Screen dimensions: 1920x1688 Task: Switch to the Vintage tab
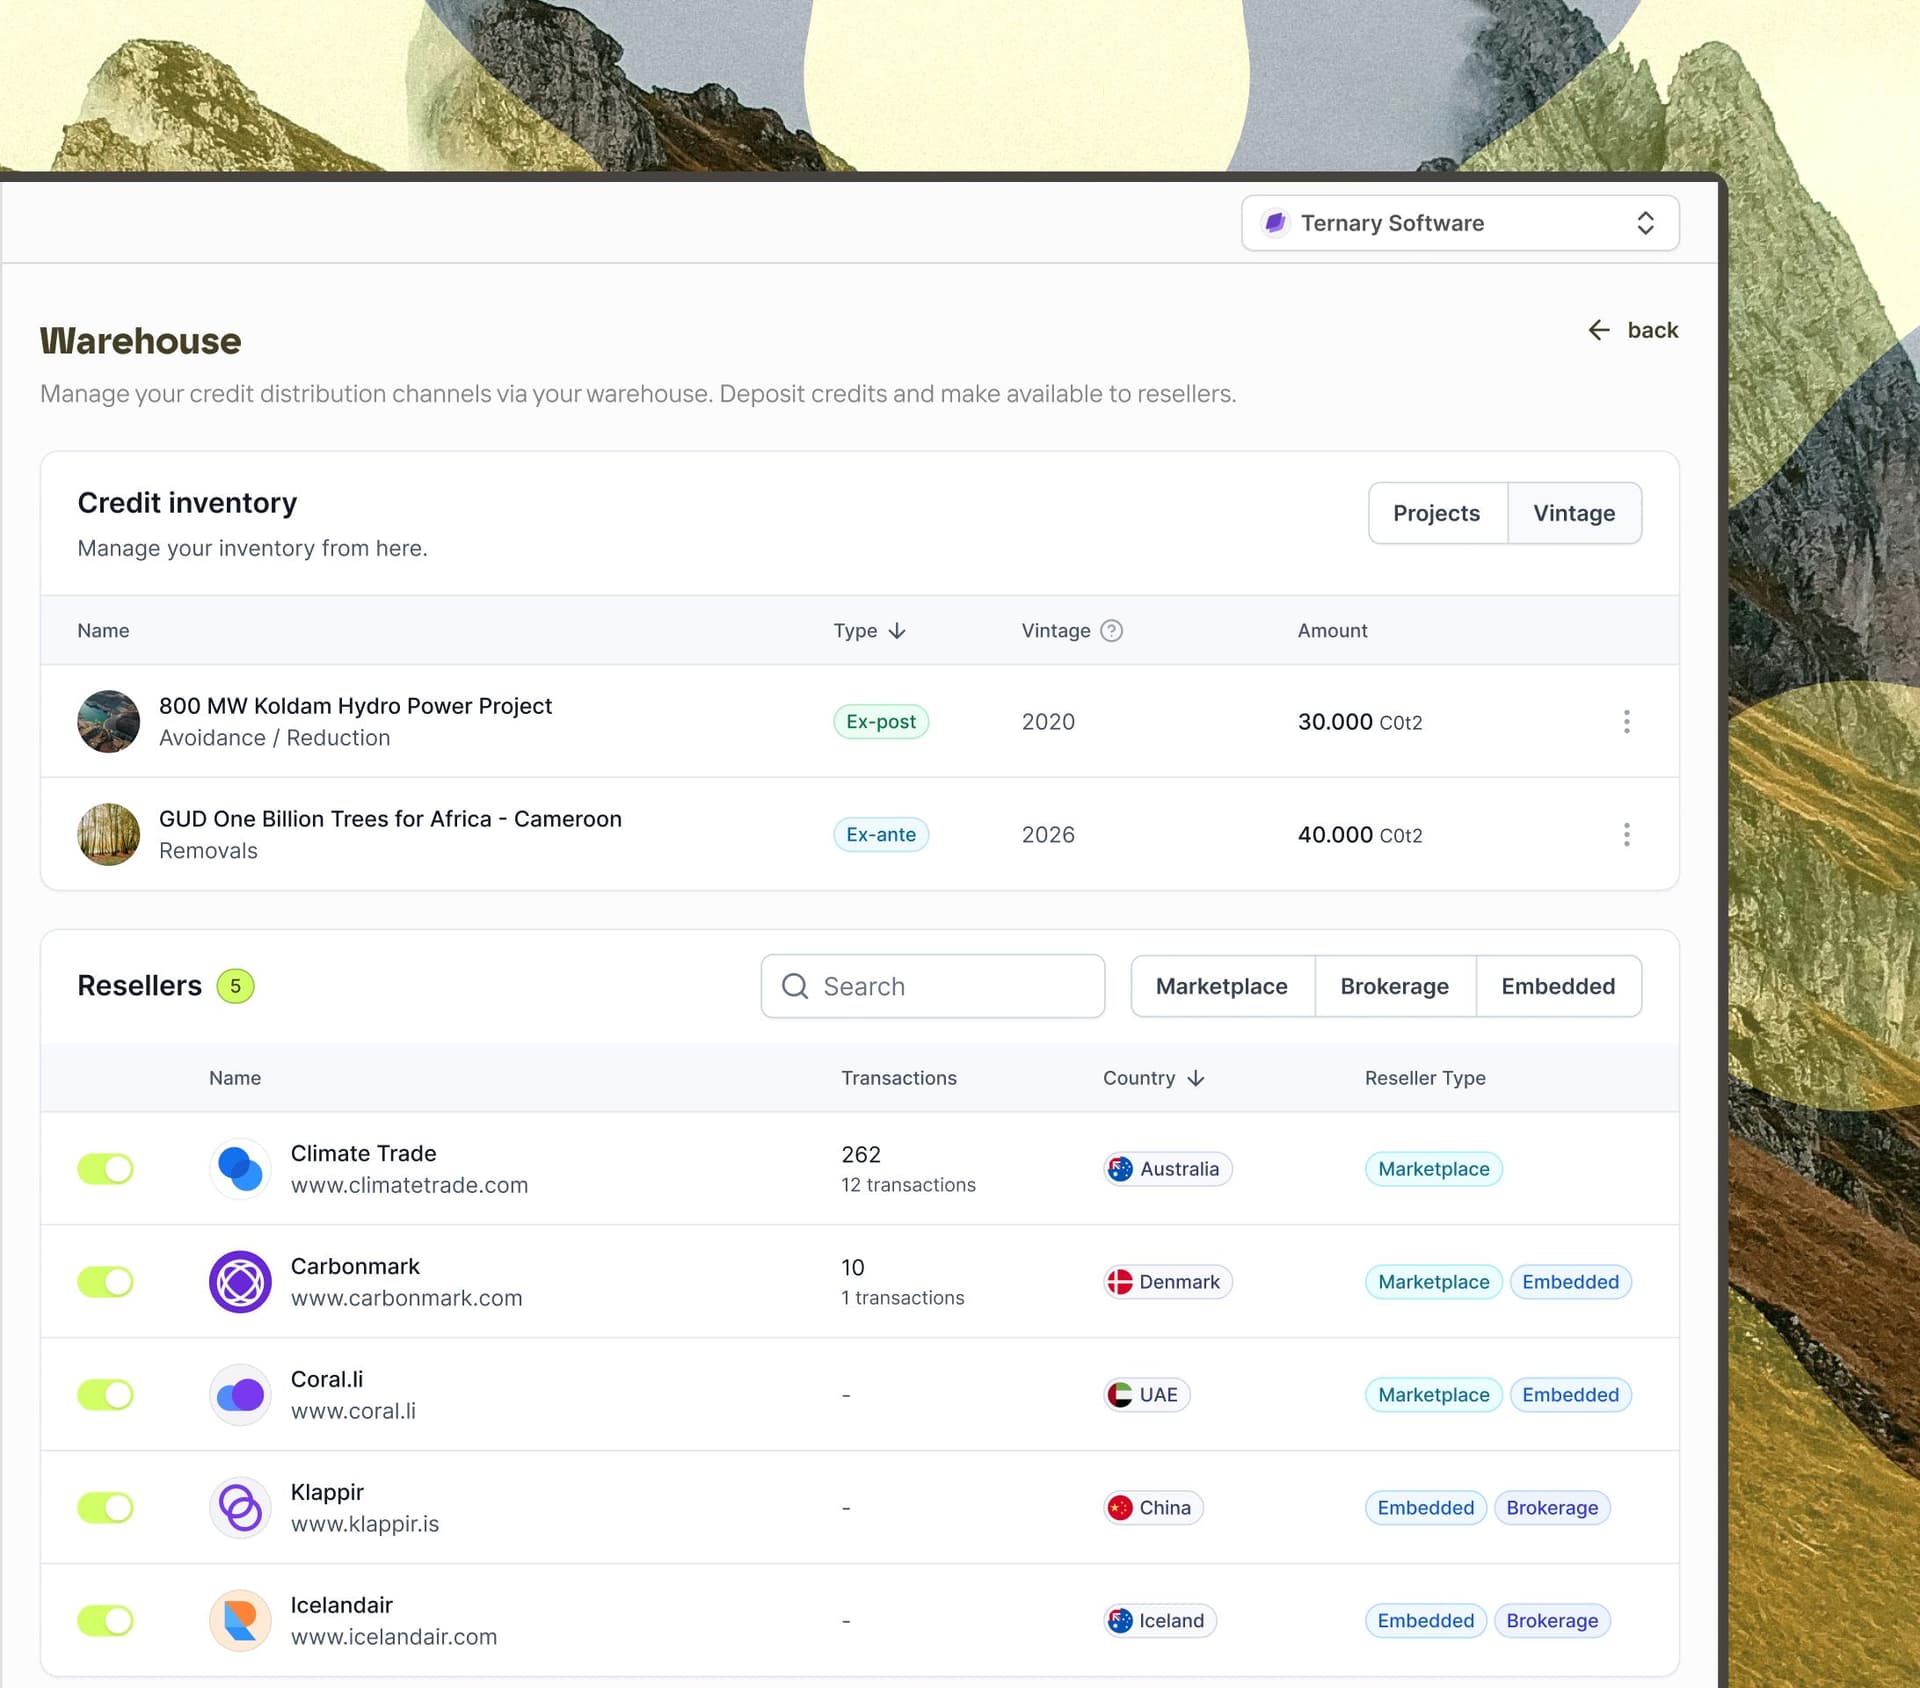1574,513
